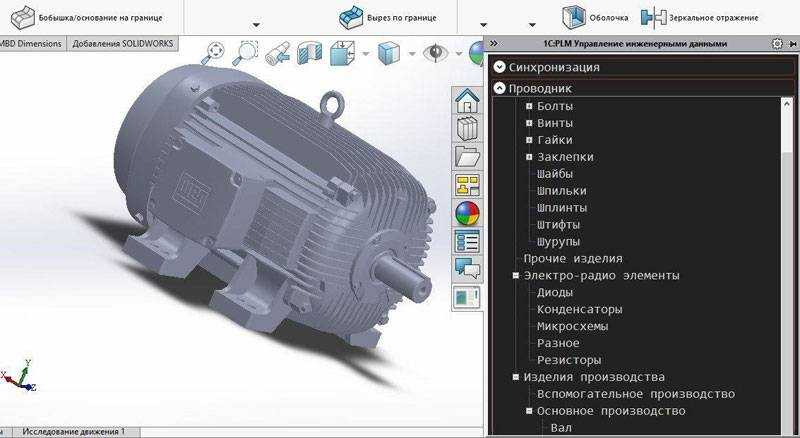Select Вал in the tree
Viewport: 800px width, 438px height.
[x=561, y=428]
